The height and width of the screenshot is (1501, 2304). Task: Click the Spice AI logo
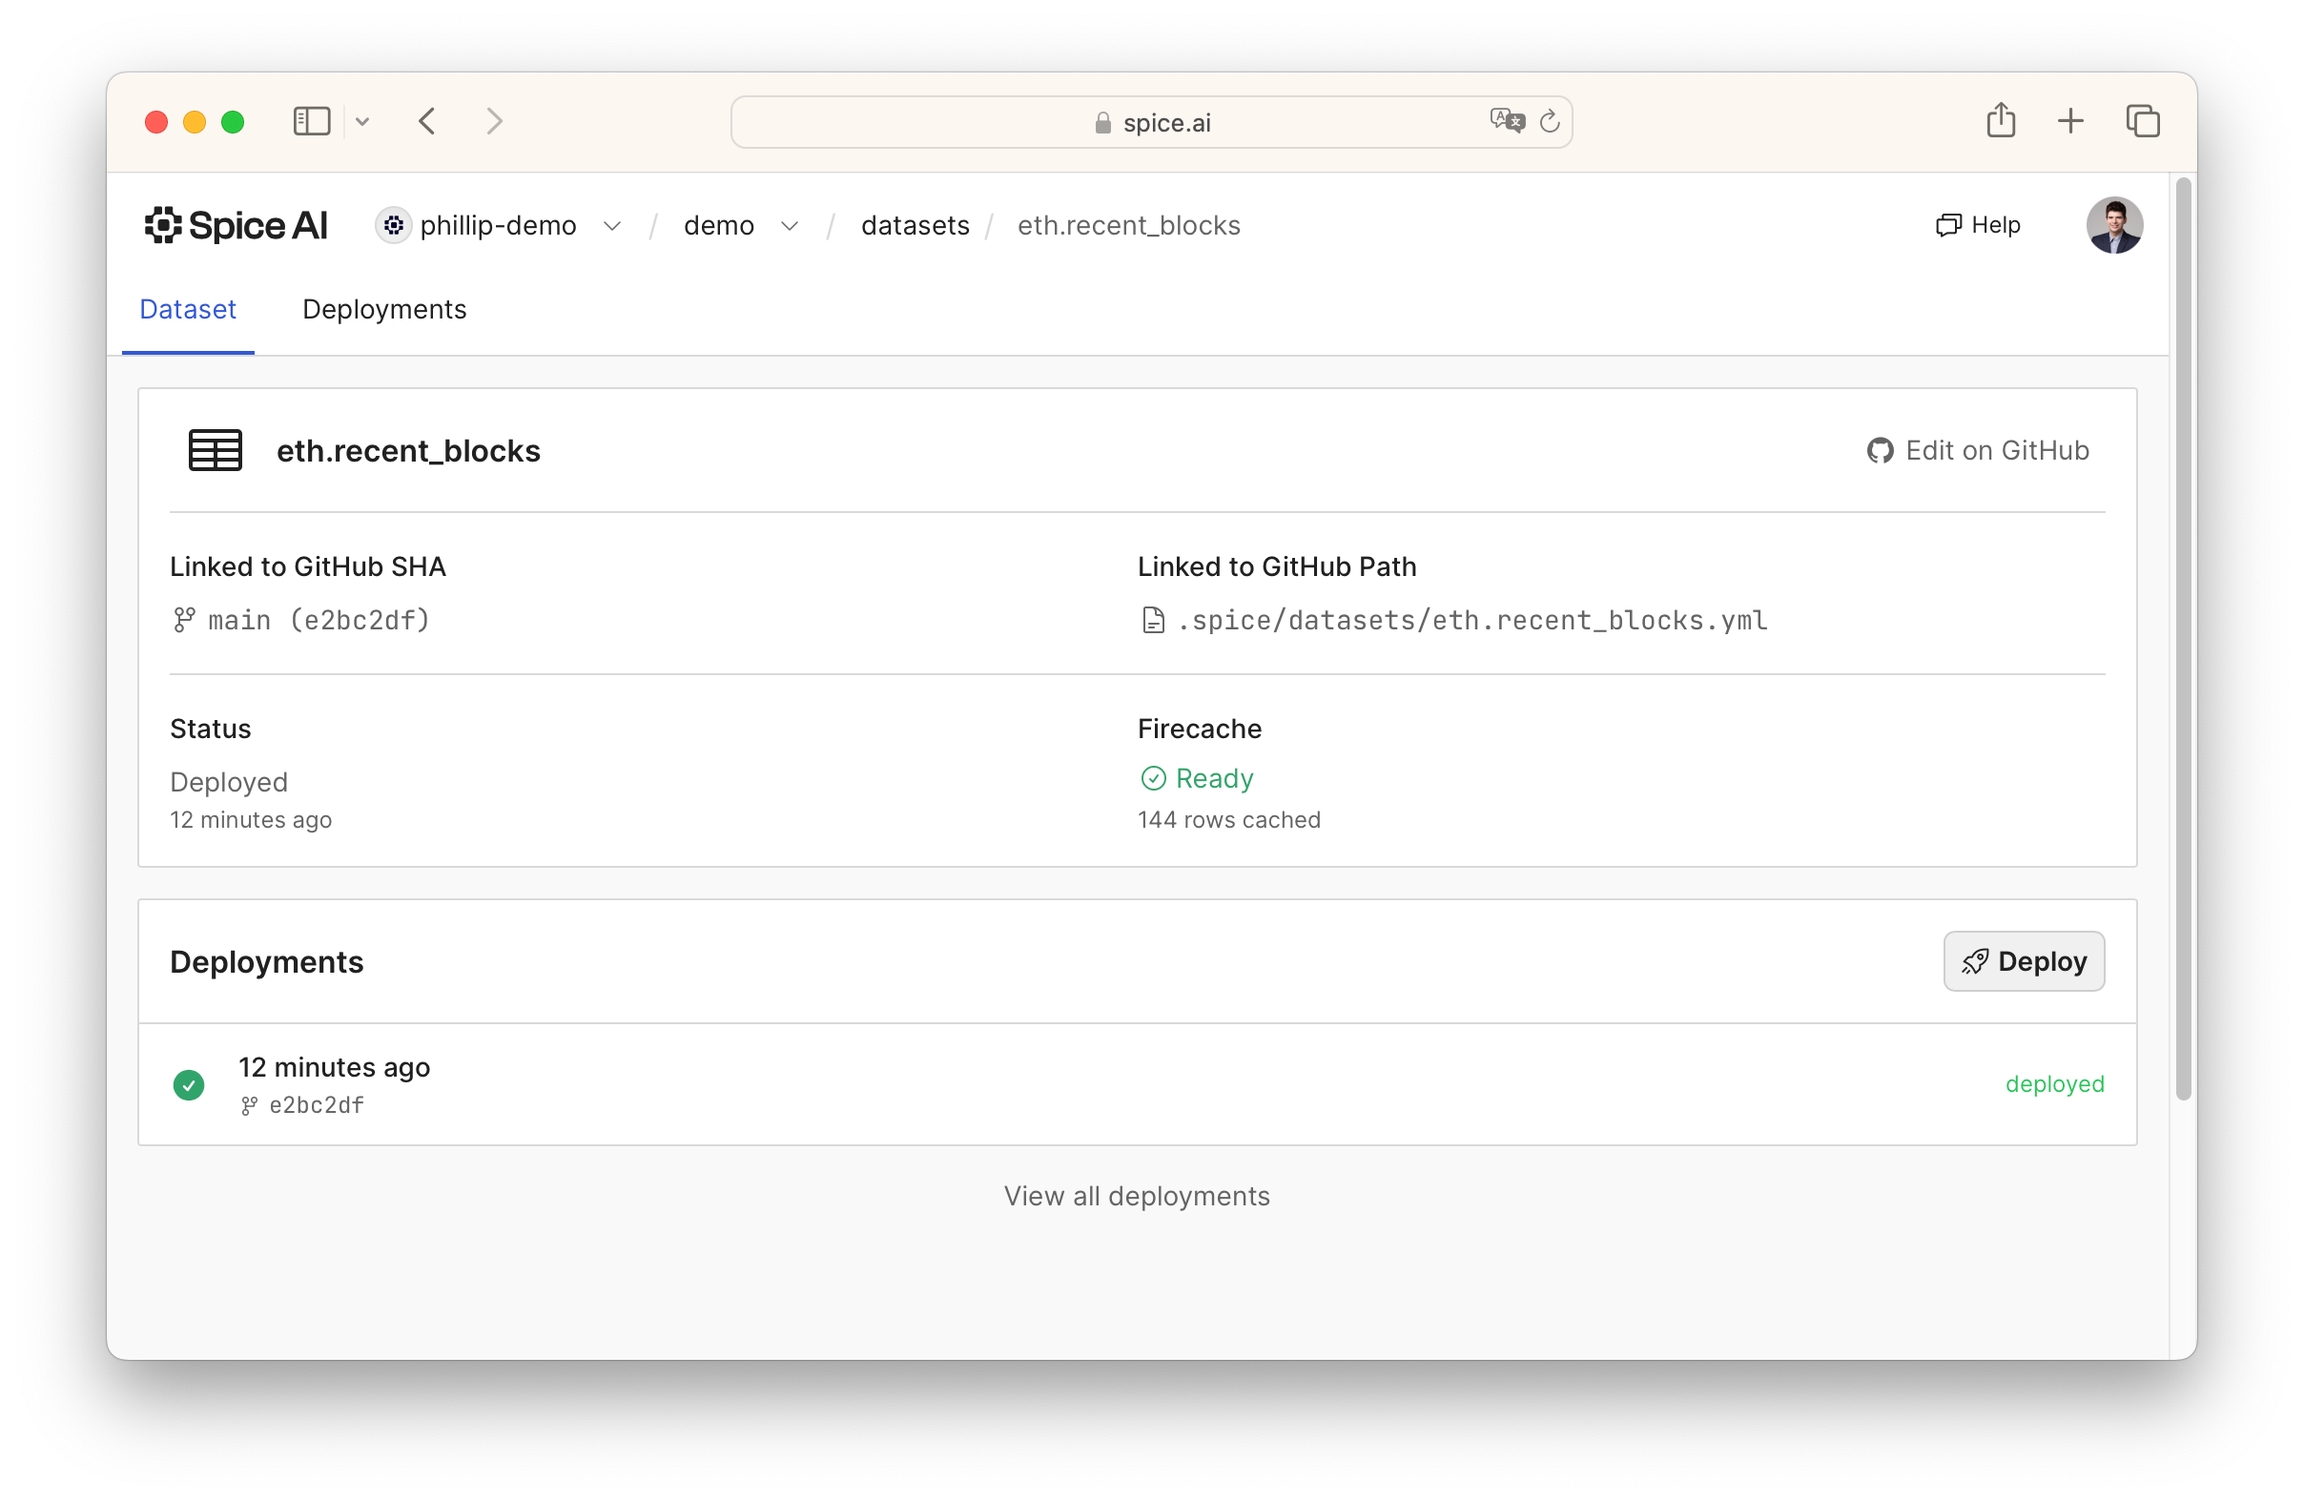[236, 225]
